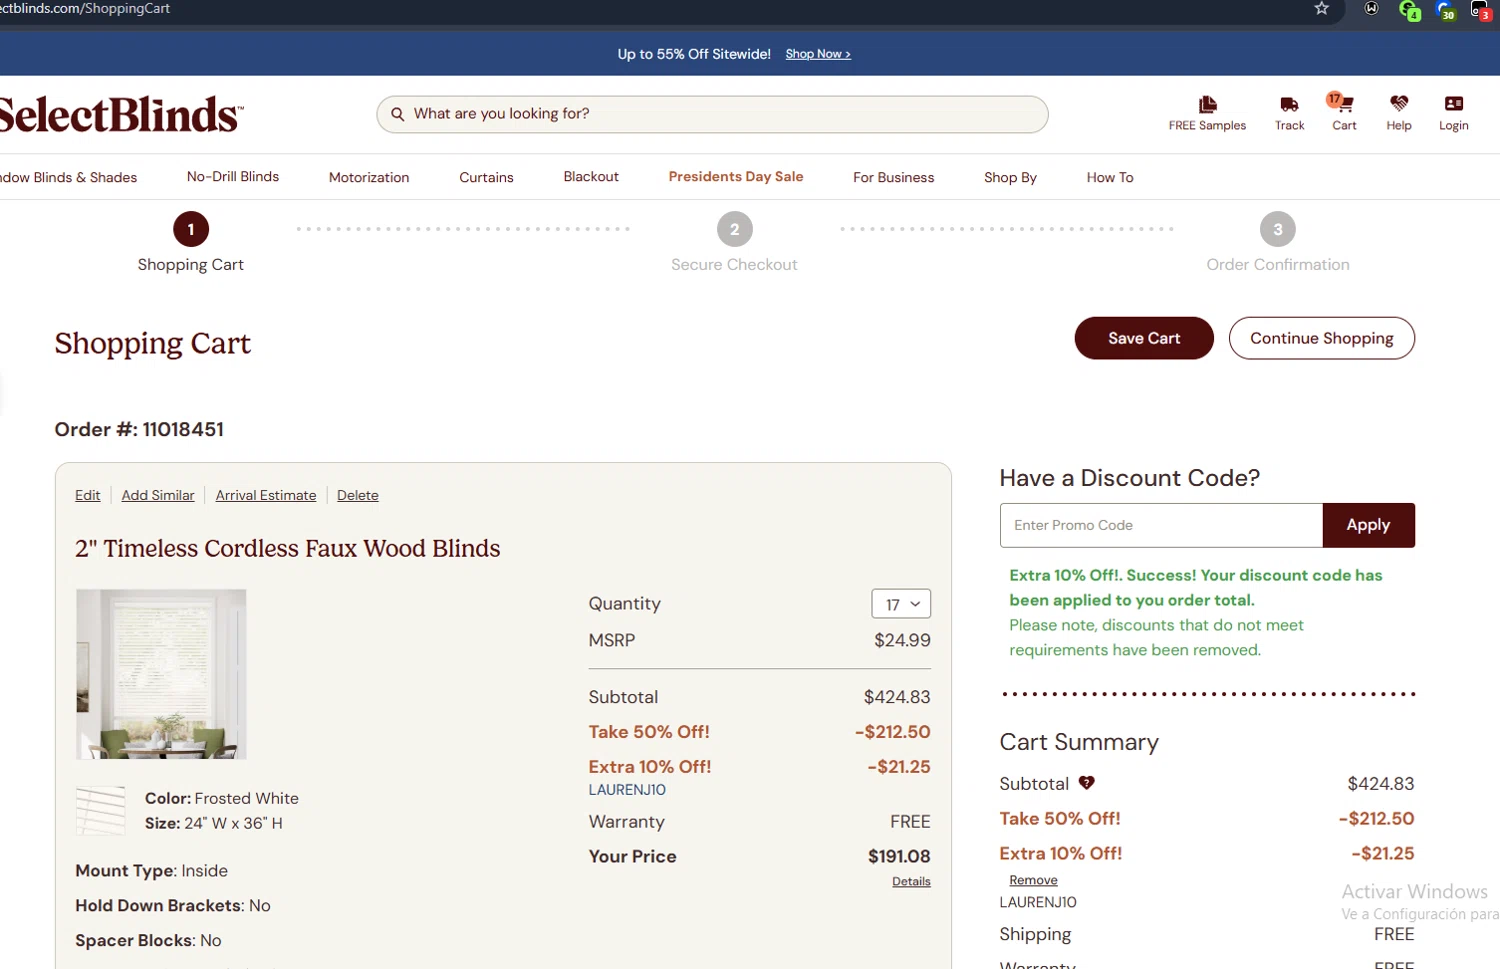Image resolution: width=1500 pixels, height=969 pixels.
Task: Open the Help heart icon
Action: (1398, 113)
